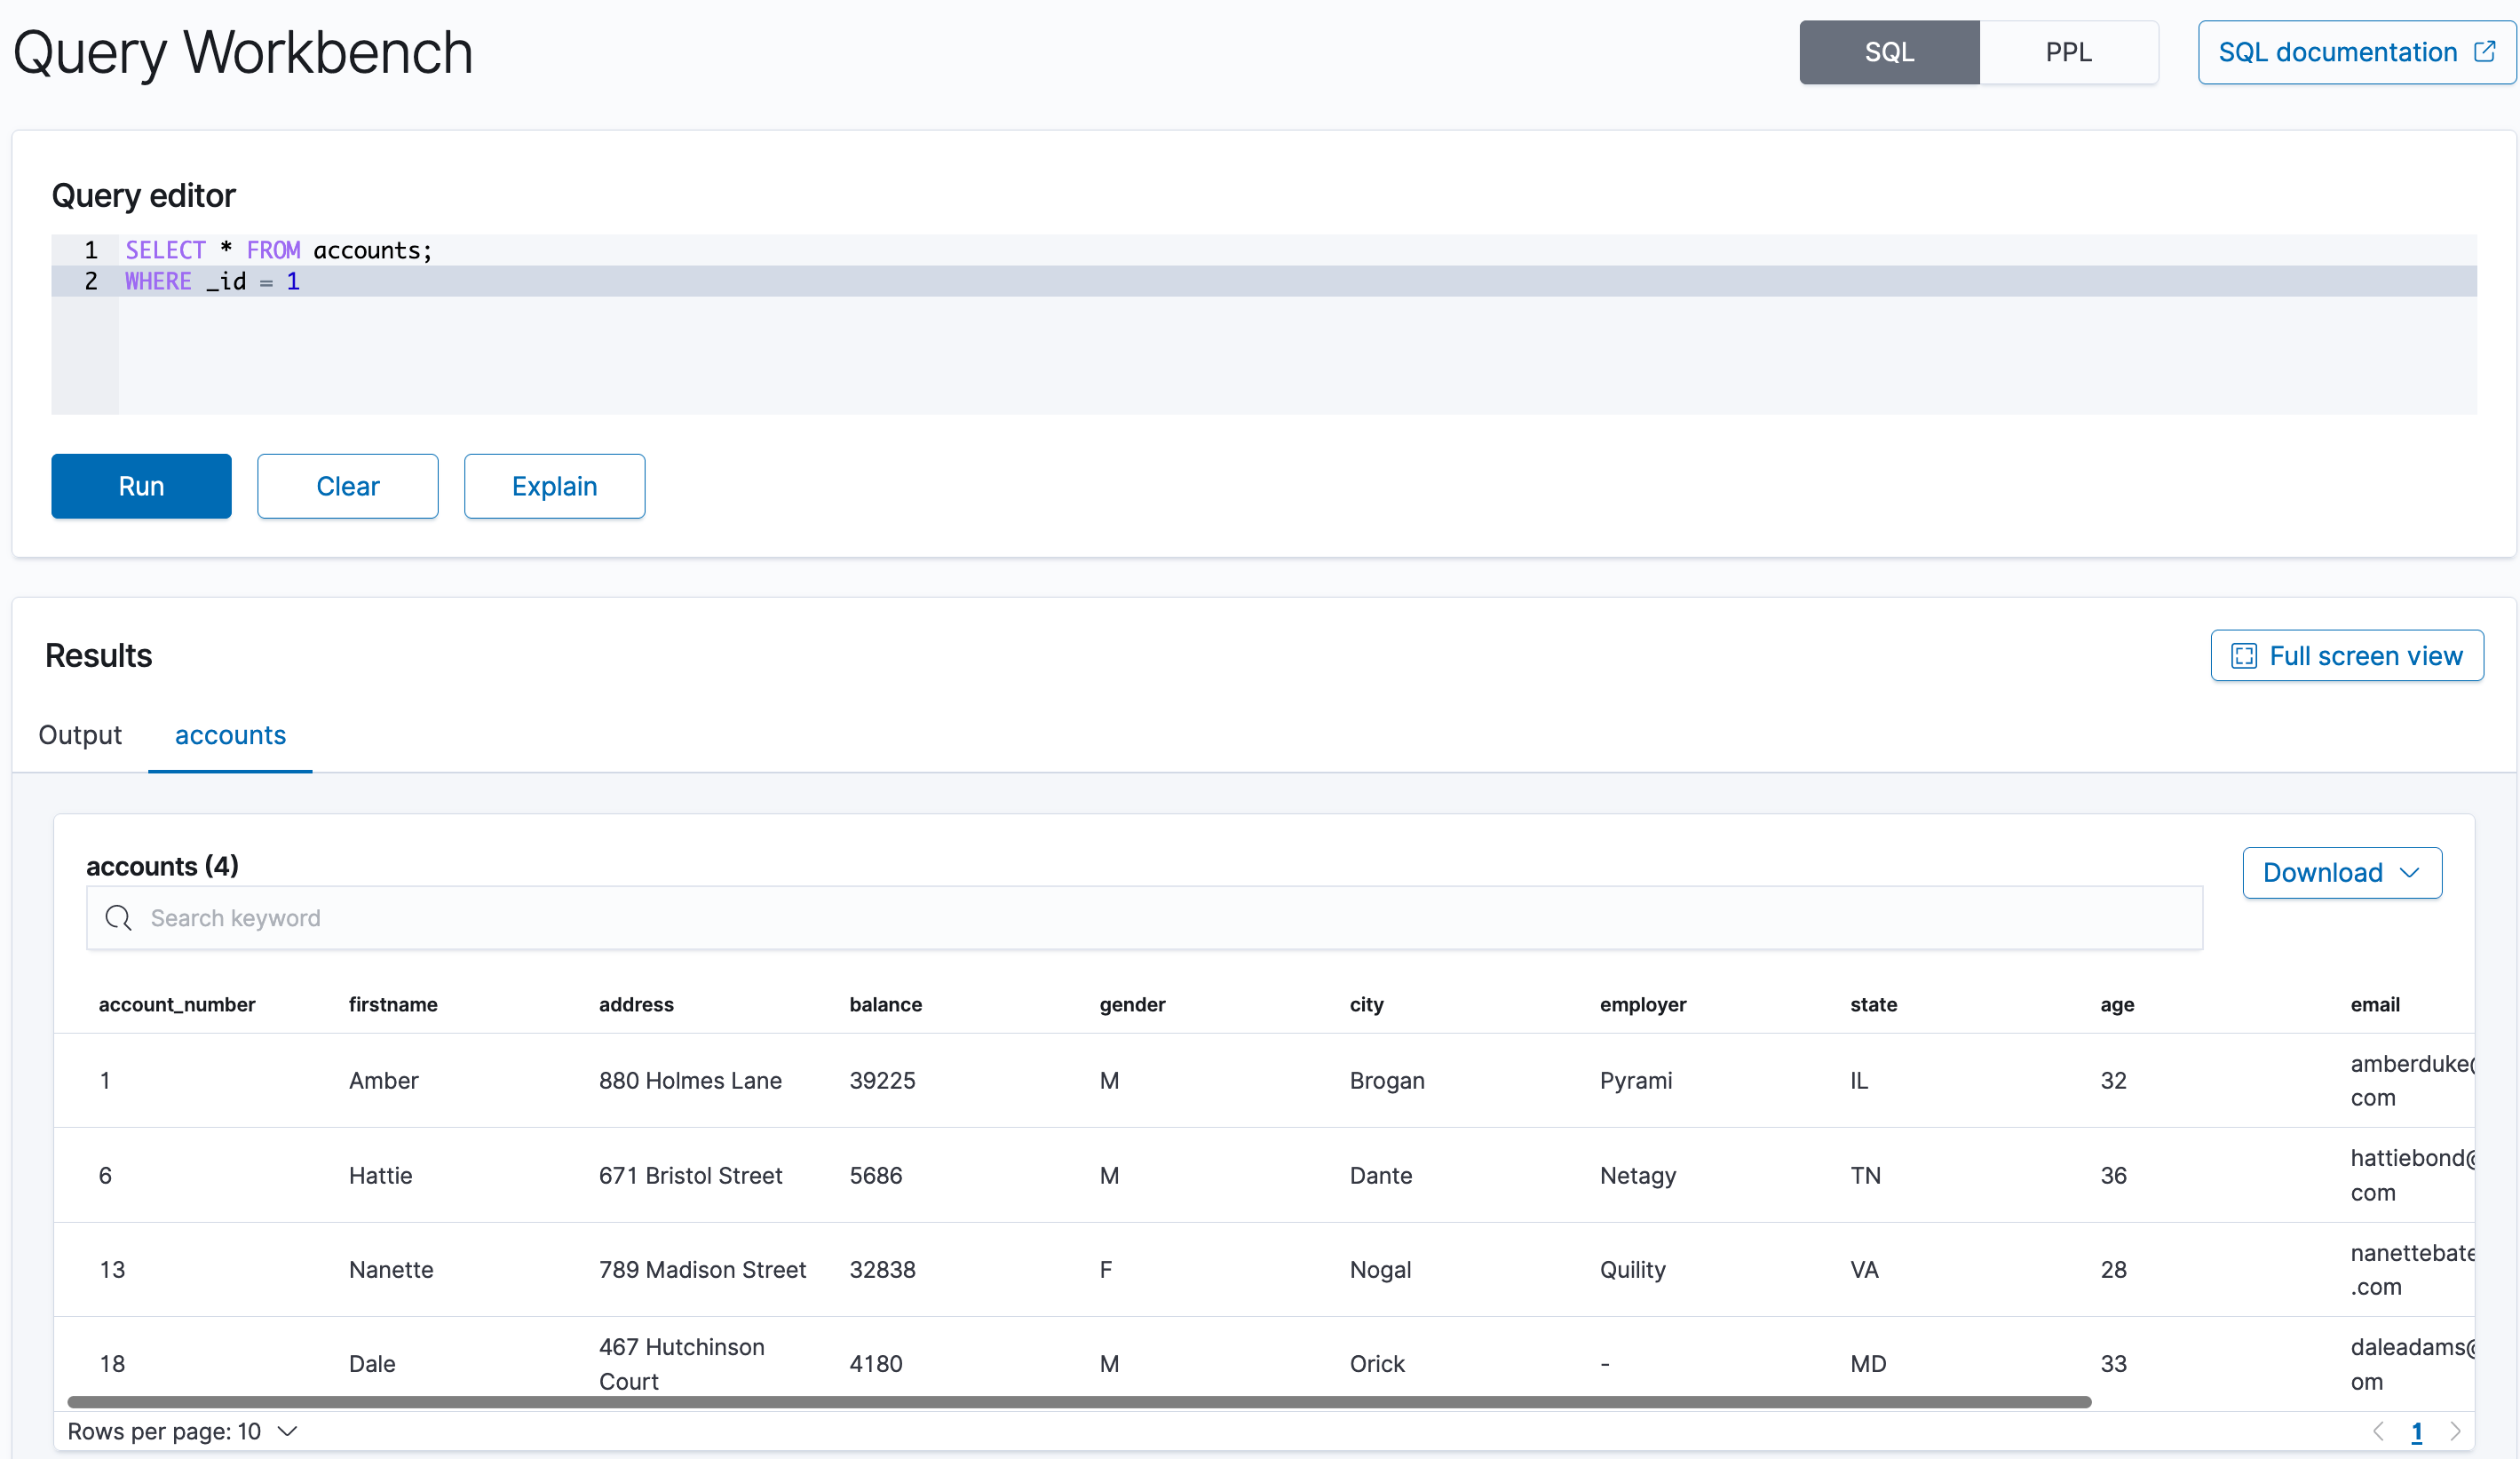Click the Explain icon to analyze query
Viewport: 2520px width, 1459px height.
(x=554, y=485)
